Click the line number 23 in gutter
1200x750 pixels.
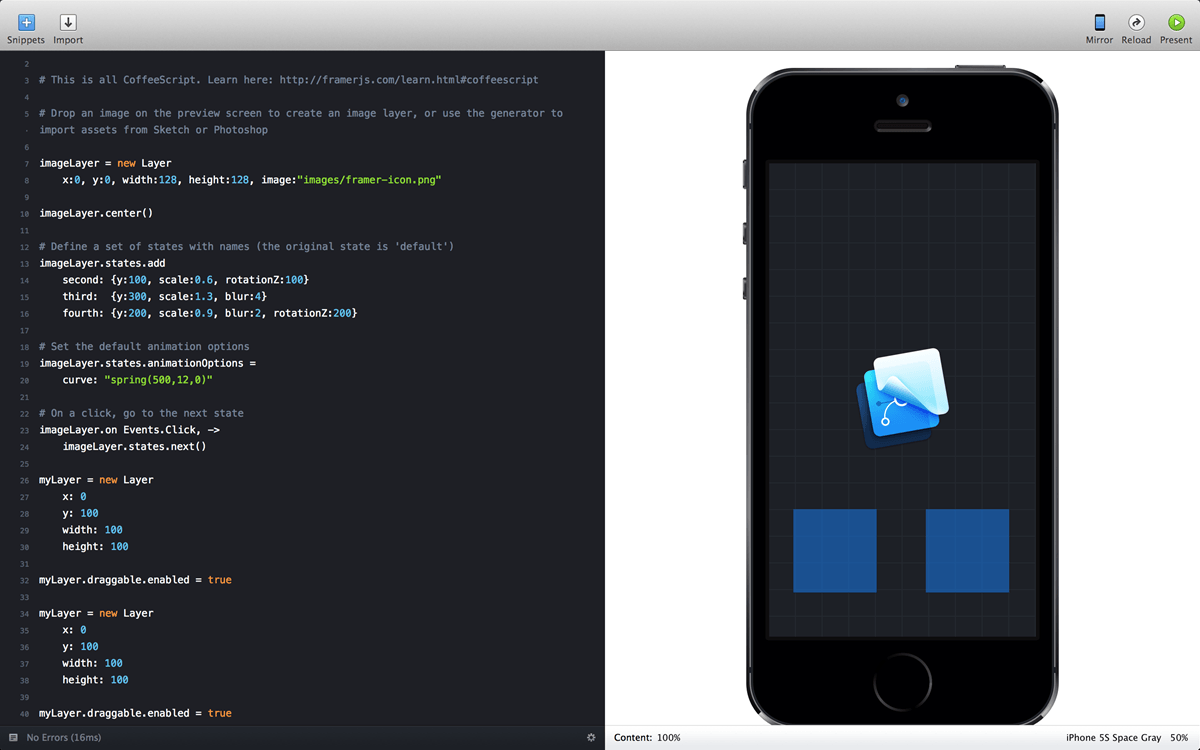coord(24,430)
